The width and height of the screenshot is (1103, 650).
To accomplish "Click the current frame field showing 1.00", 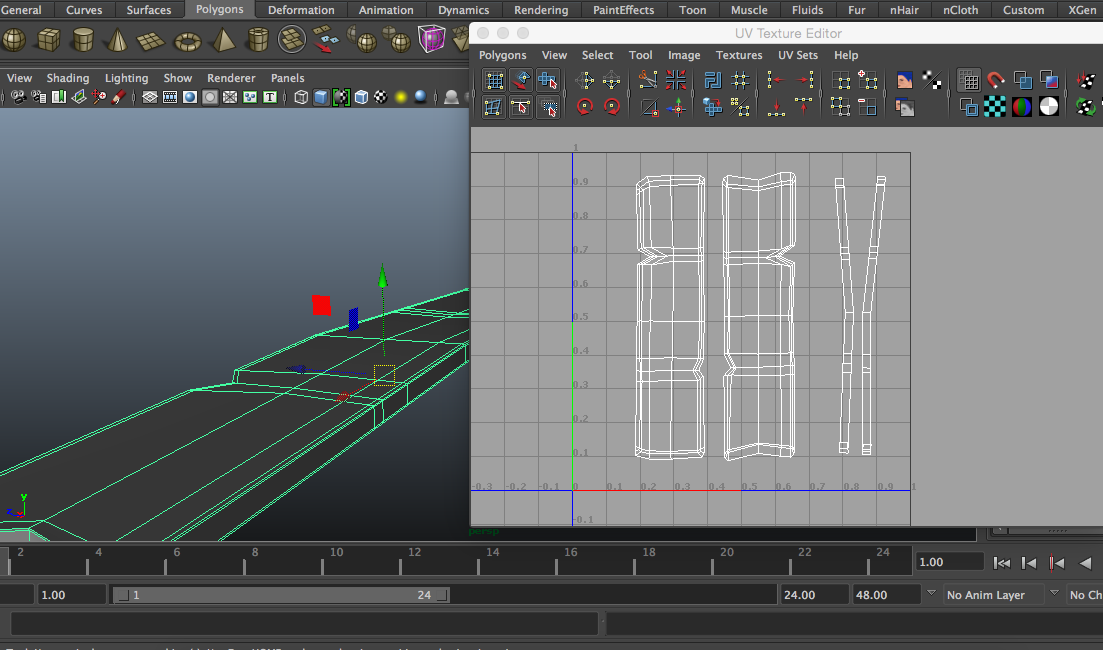I will coord(948,562).
